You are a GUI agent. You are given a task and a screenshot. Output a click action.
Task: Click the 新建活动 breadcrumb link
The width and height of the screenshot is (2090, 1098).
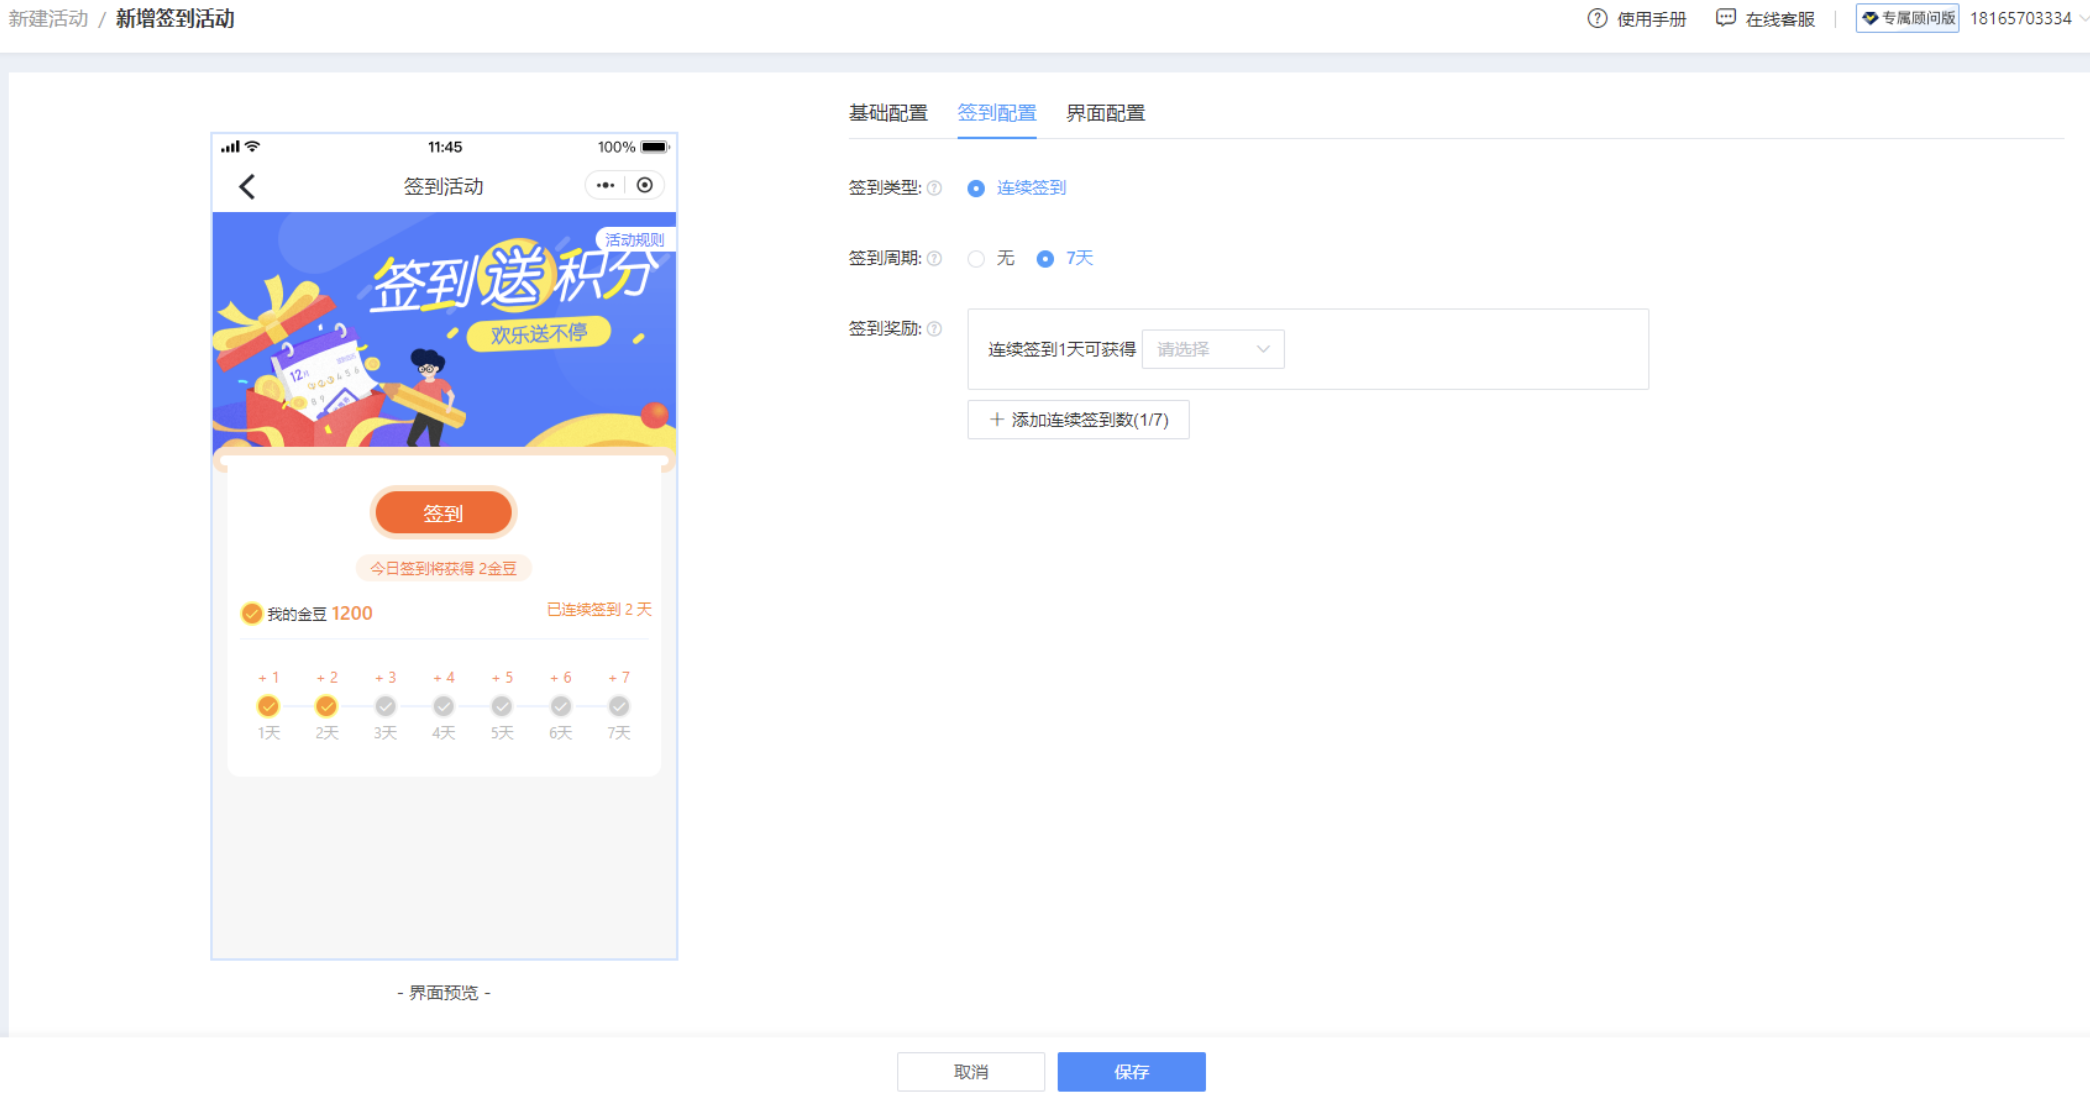48,19
